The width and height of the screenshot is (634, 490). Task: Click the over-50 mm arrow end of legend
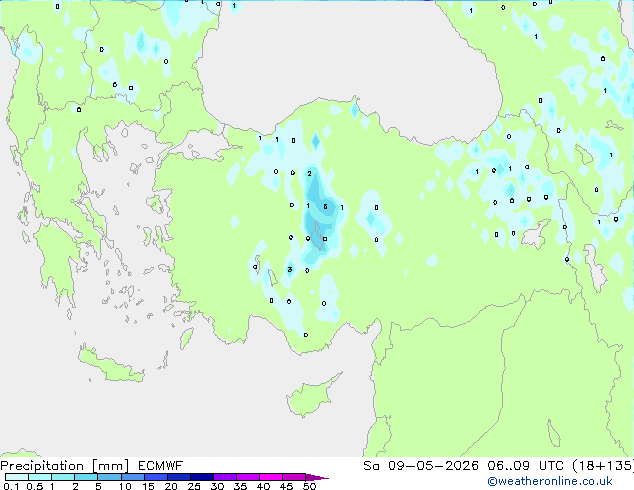(x=317, y=477)
